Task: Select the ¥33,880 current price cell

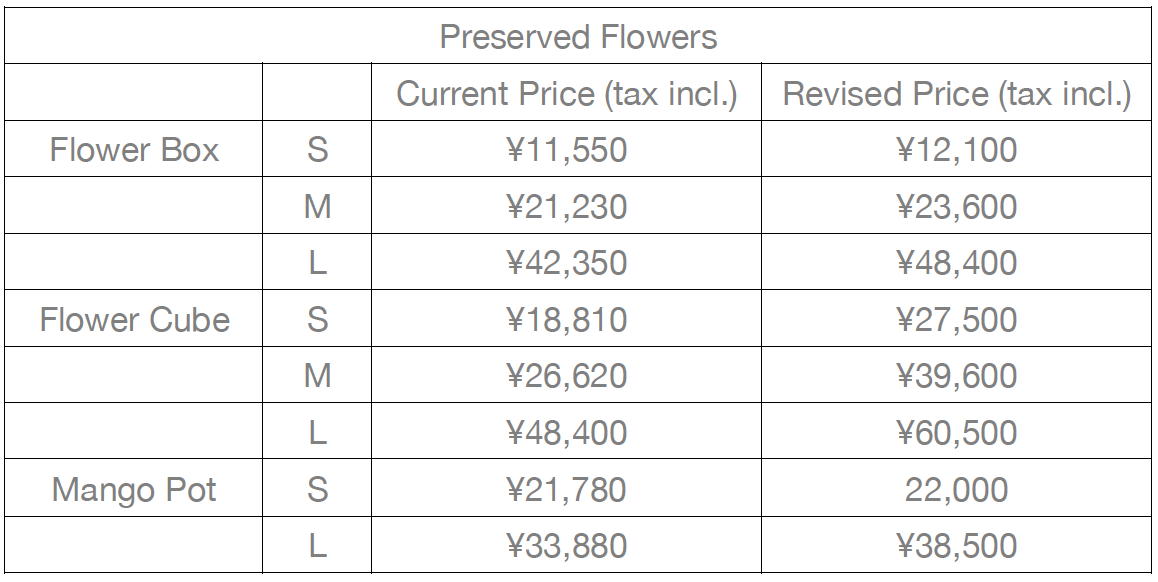Action: click(566, 546)
